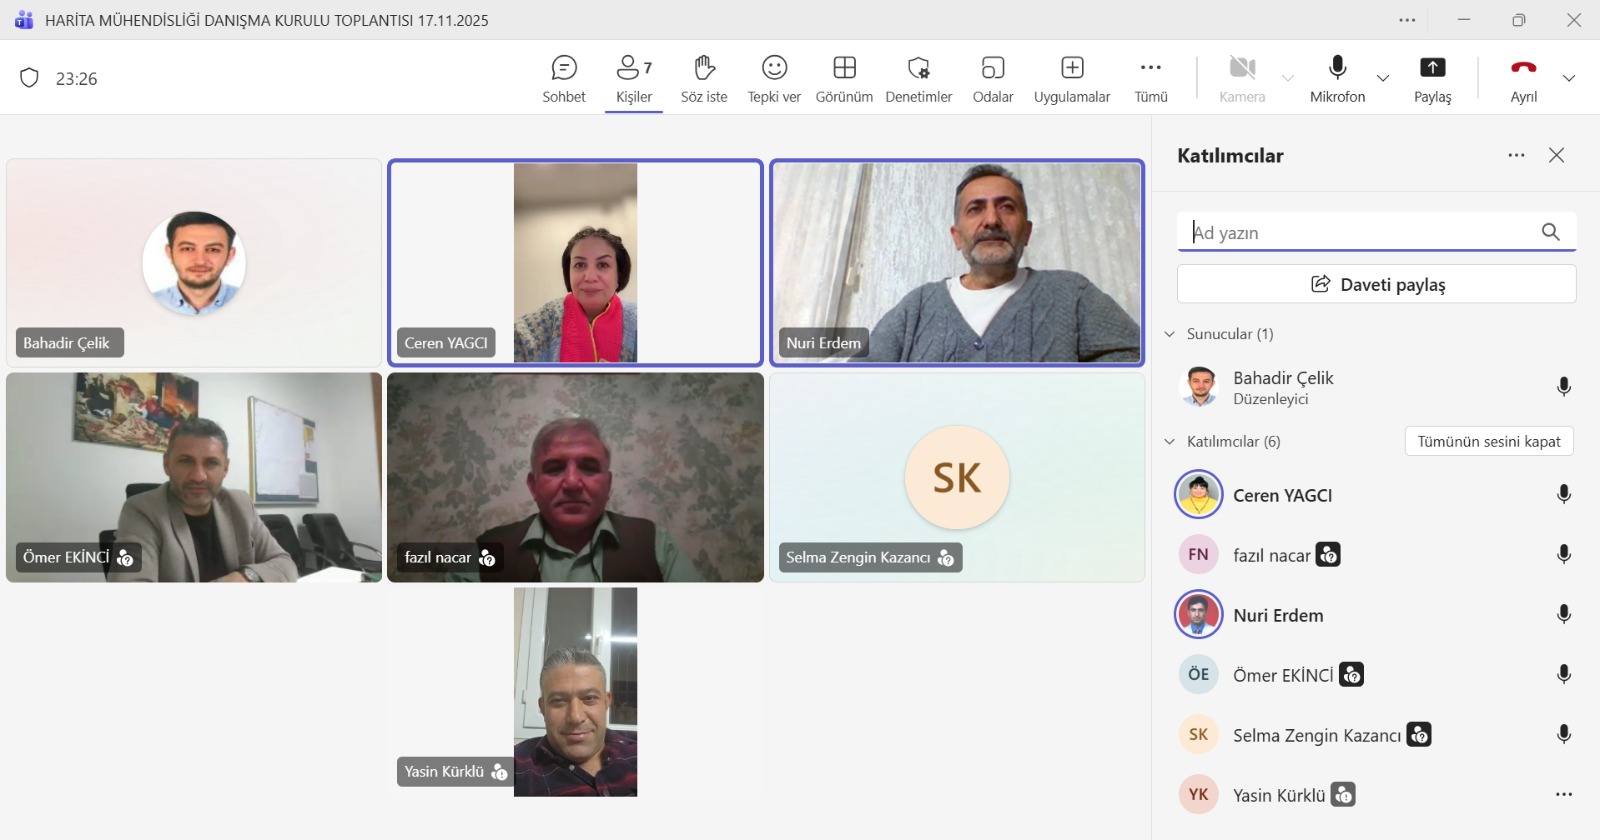The height and width of the screenshot is (840, 1600).
Task: Mute Ceren YAGCI's microphone in list
Action: (x=1564, y=495)
